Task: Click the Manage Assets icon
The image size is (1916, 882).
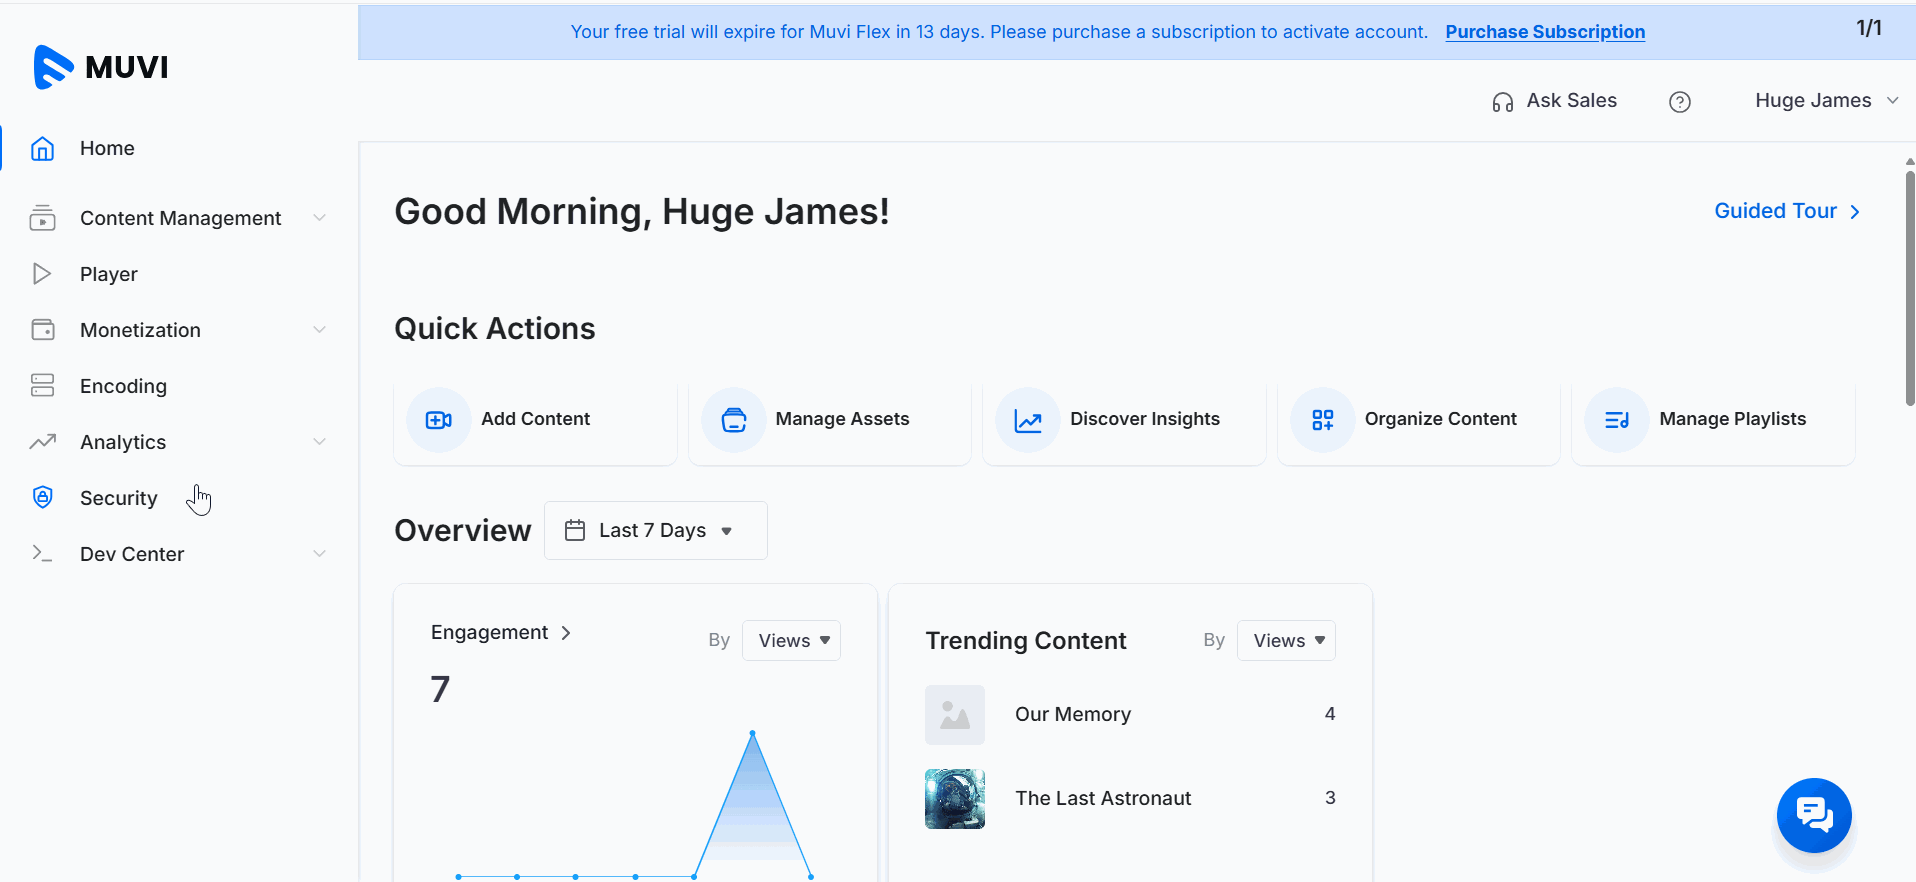Action: pyautogui.click(x=733, y=420)
